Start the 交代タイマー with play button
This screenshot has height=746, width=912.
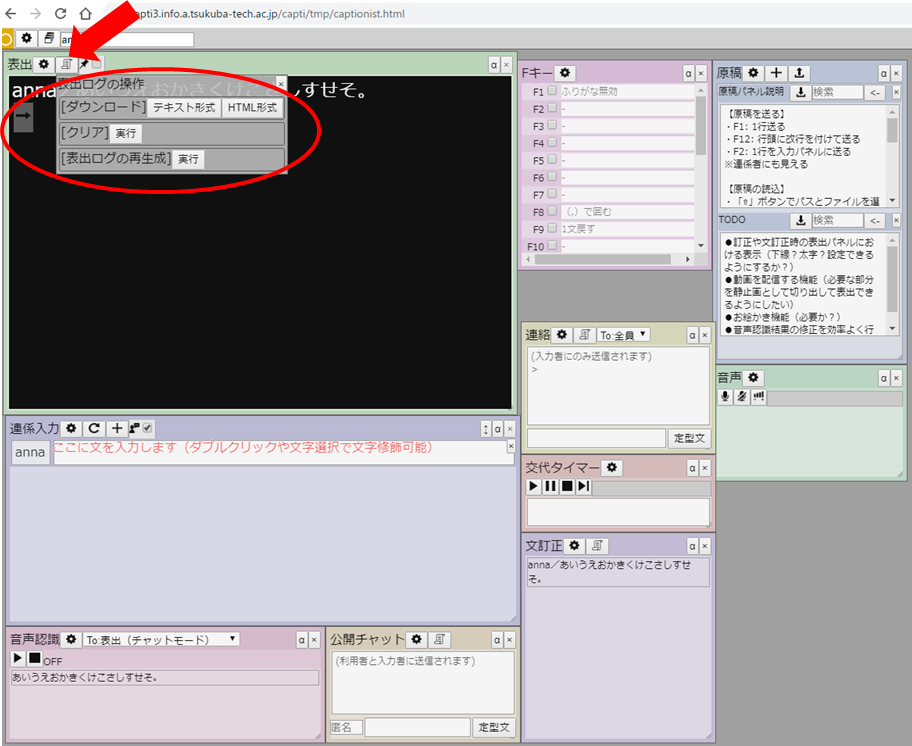(533, 486)
